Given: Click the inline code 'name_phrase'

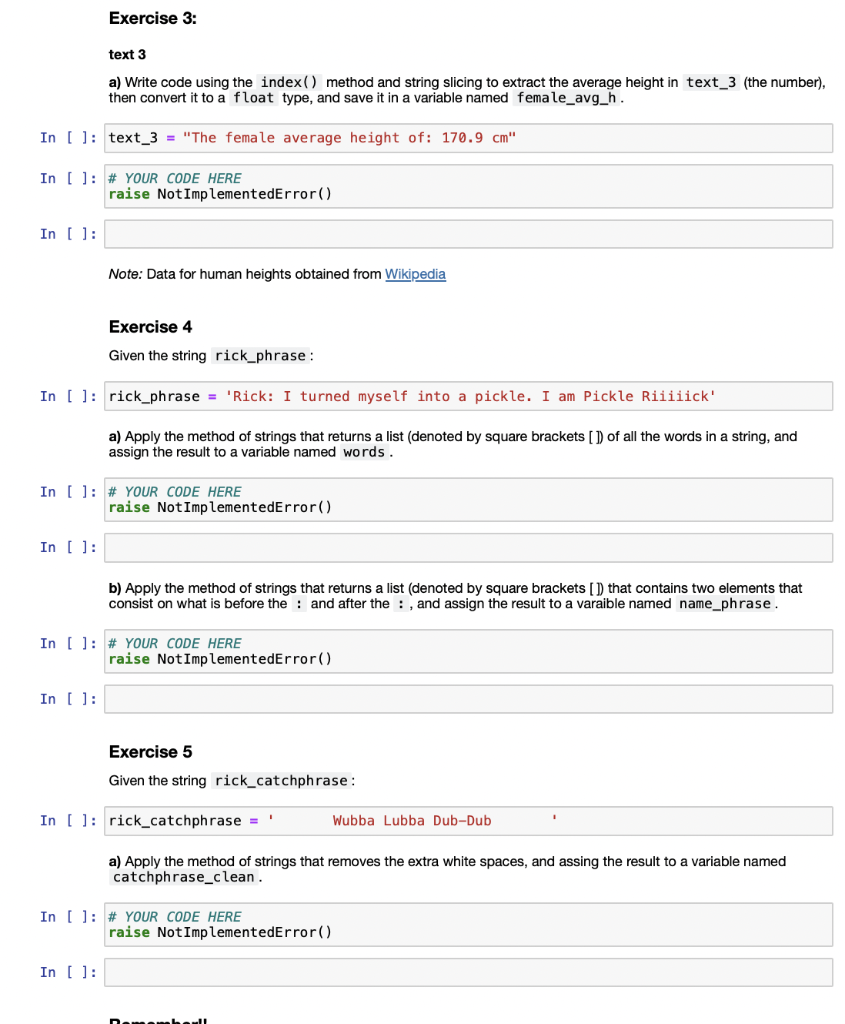Looking at the screenshot, I should (725, 603).
